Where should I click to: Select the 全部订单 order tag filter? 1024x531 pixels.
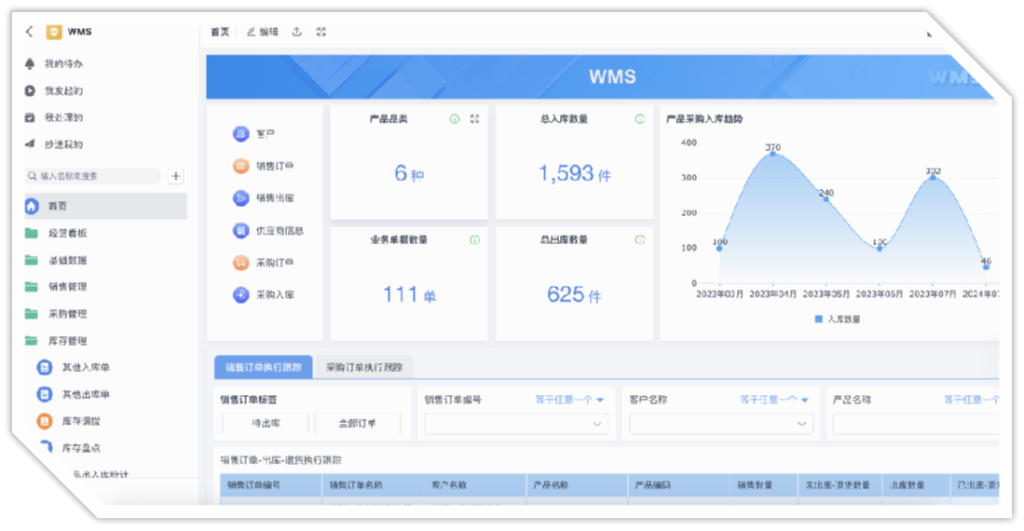click(358, 423)
